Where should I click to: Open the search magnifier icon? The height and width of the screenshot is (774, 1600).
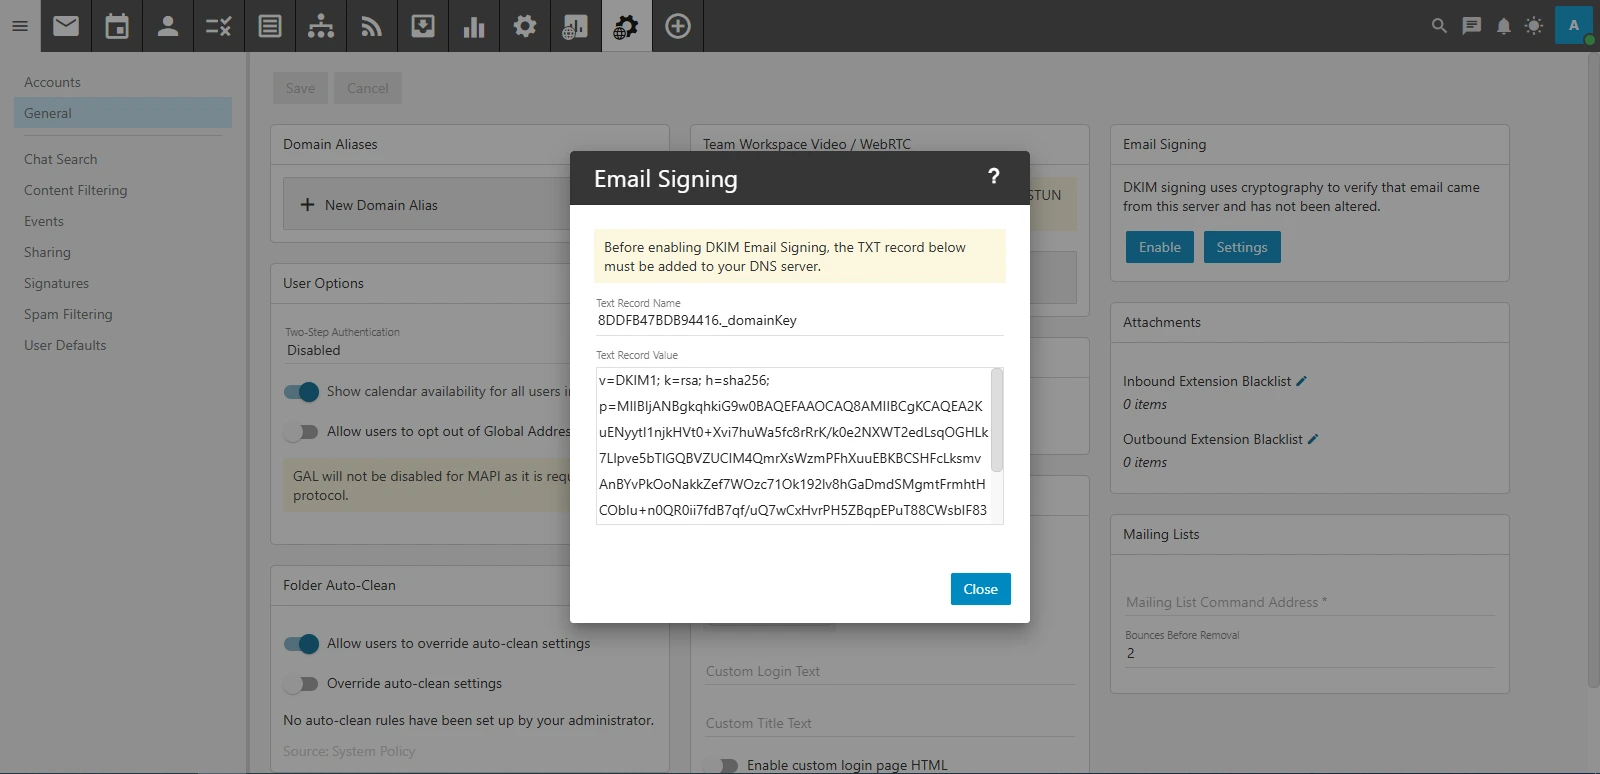[x=1439, y=26]
